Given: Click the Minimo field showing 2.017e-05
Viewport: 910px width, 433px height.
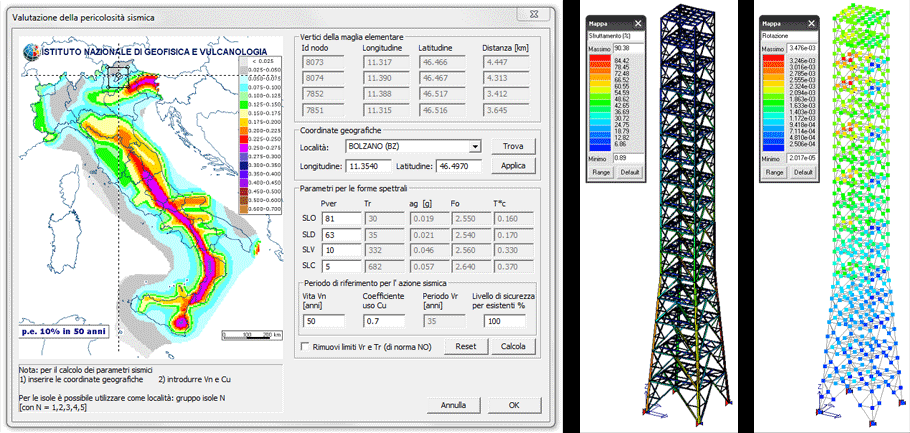Looking at the screenshot, I should (802, 158).
